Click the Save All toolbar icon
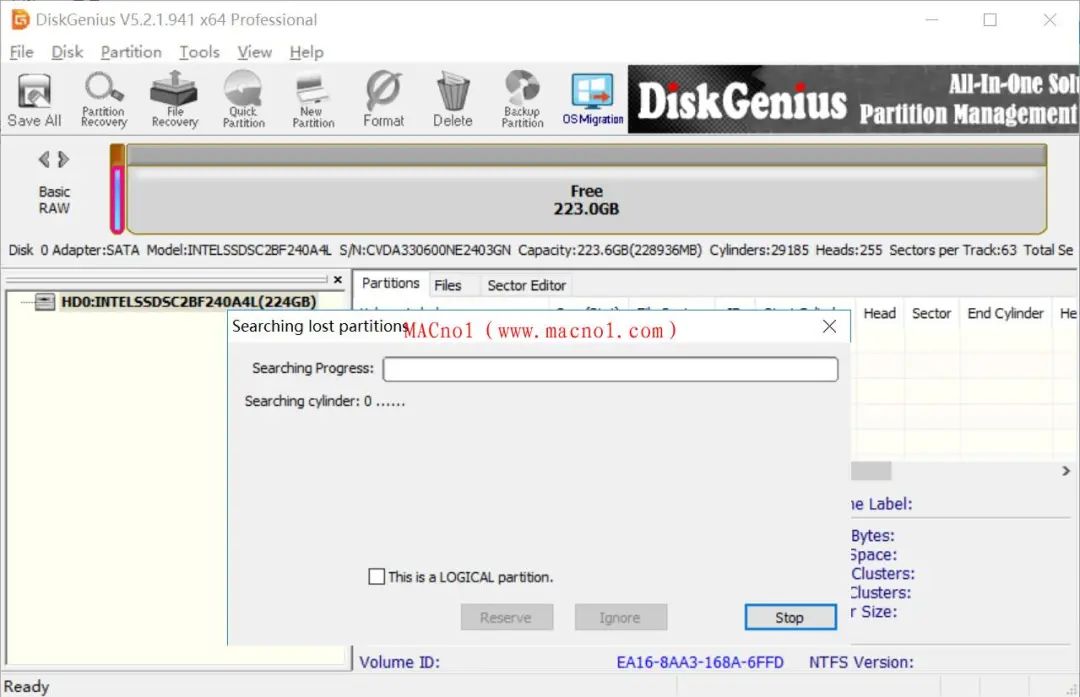 click(x=34, y=100)
